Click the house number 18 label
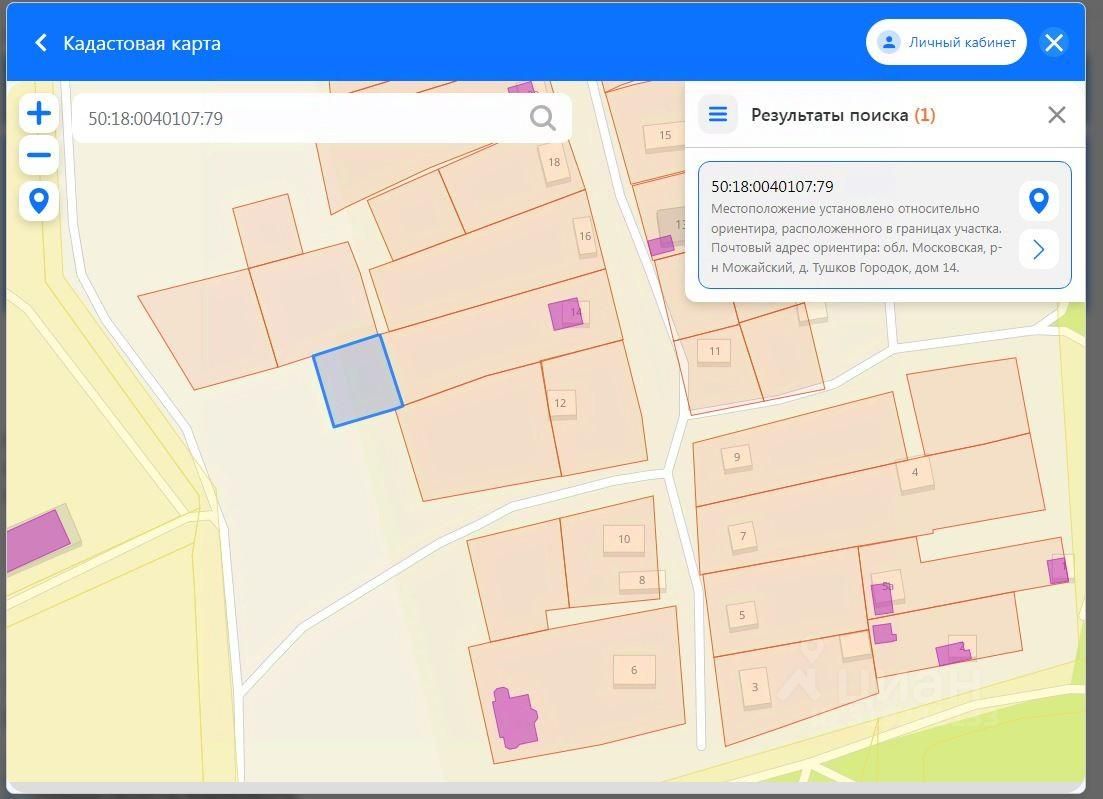This screenshot has width=1103, height=799. (x=554, y=162)
